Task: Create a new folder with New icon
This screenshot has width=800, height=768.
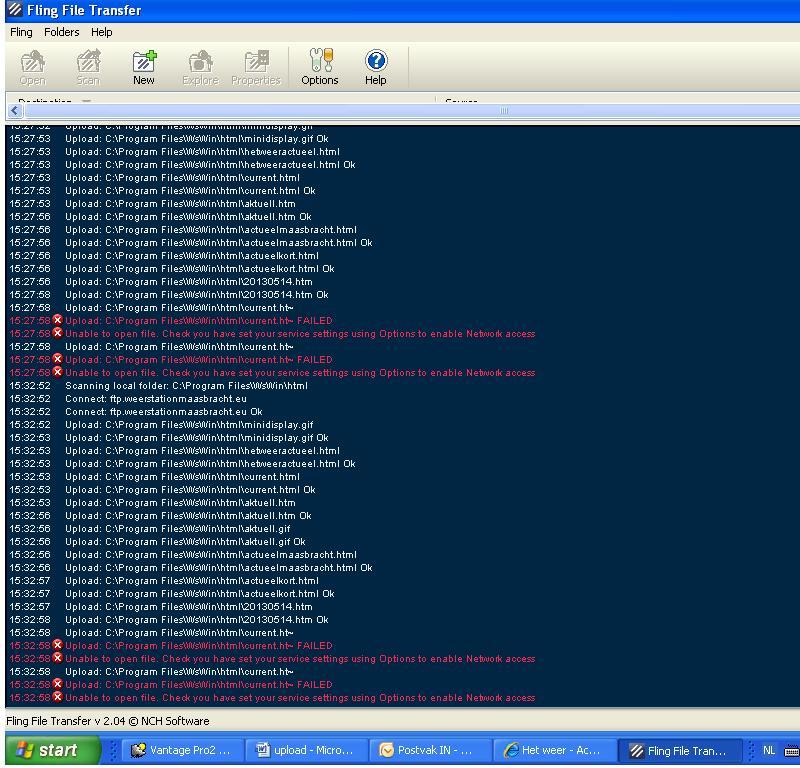Action: (x=144, y=67)
